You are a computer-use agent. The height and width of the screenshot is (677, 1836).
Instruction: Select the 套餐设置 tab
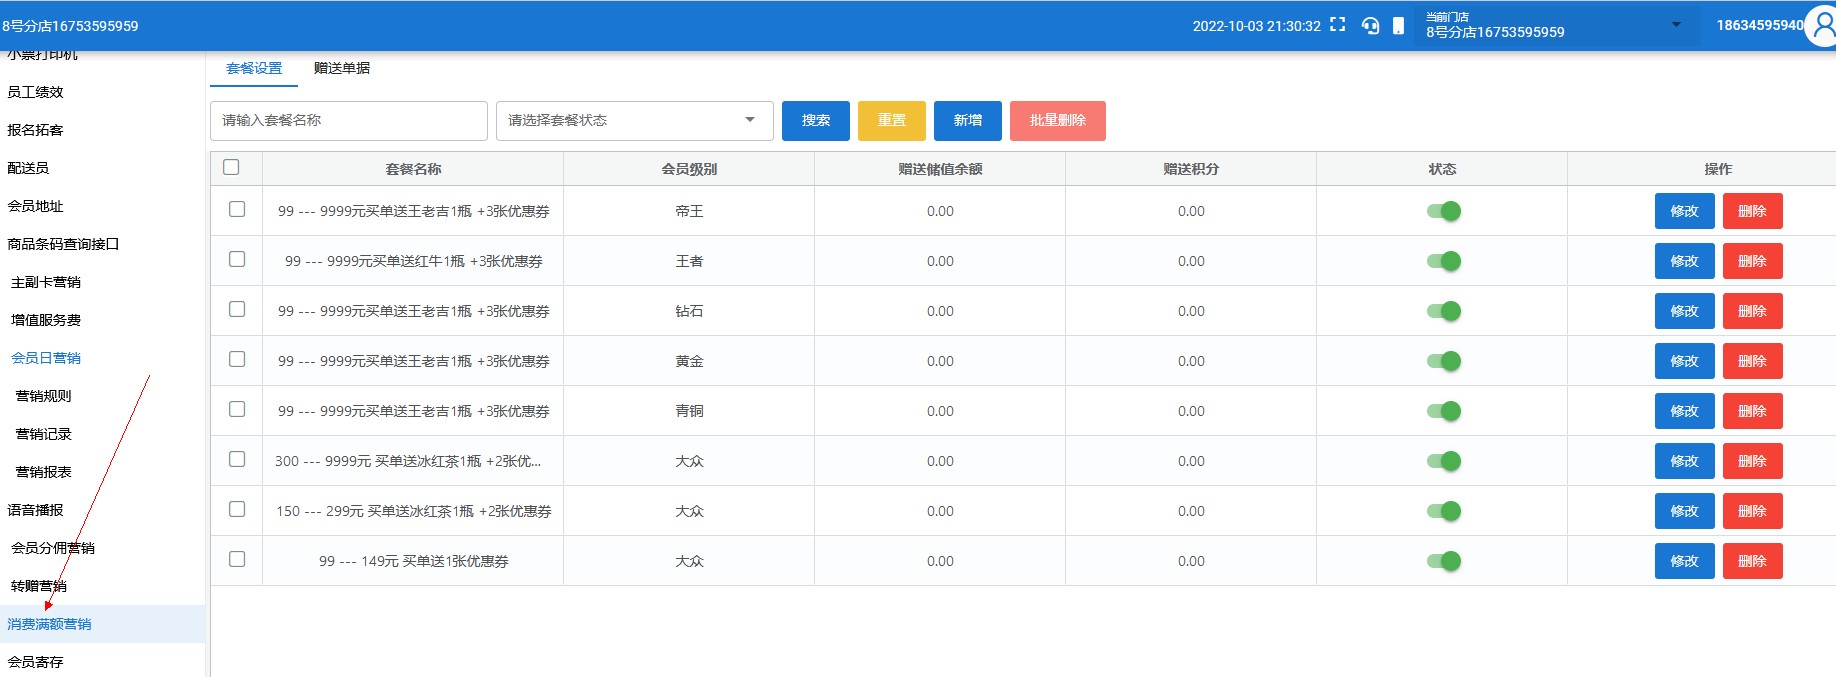tap(254, 68)
